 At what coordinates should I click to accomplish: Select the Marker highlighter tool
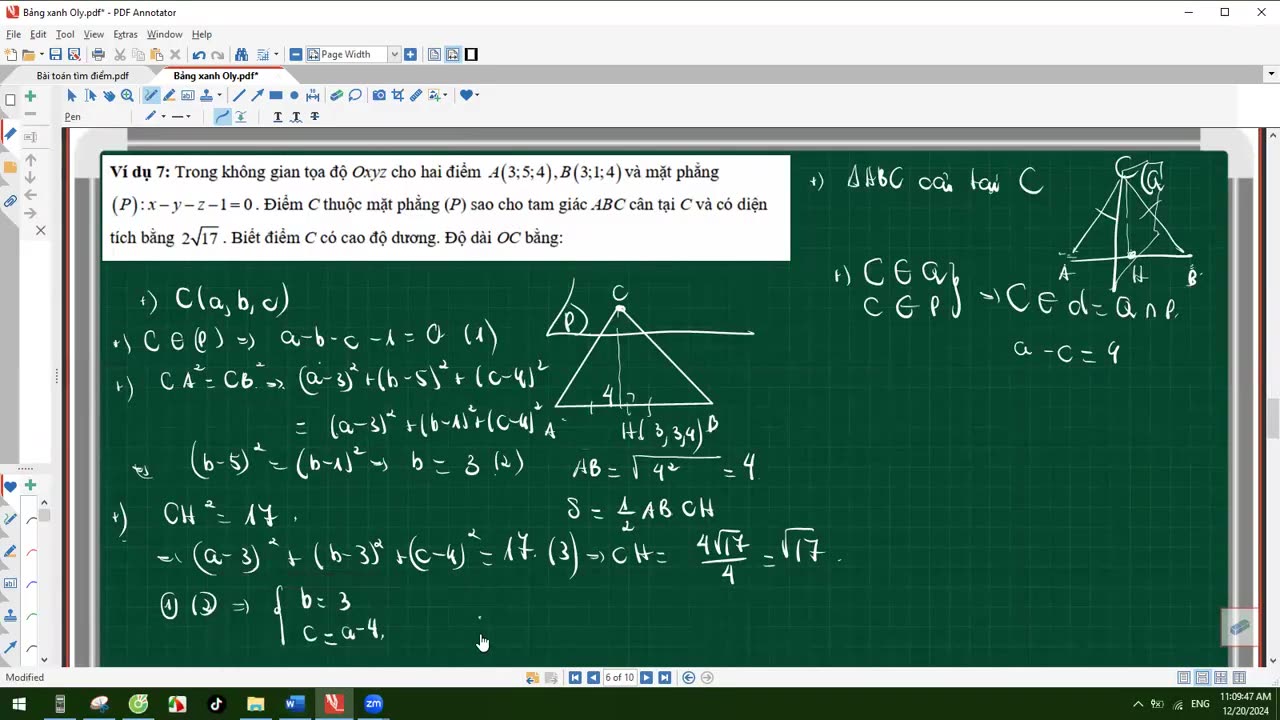pyautogui.click(x=169, y=95)
